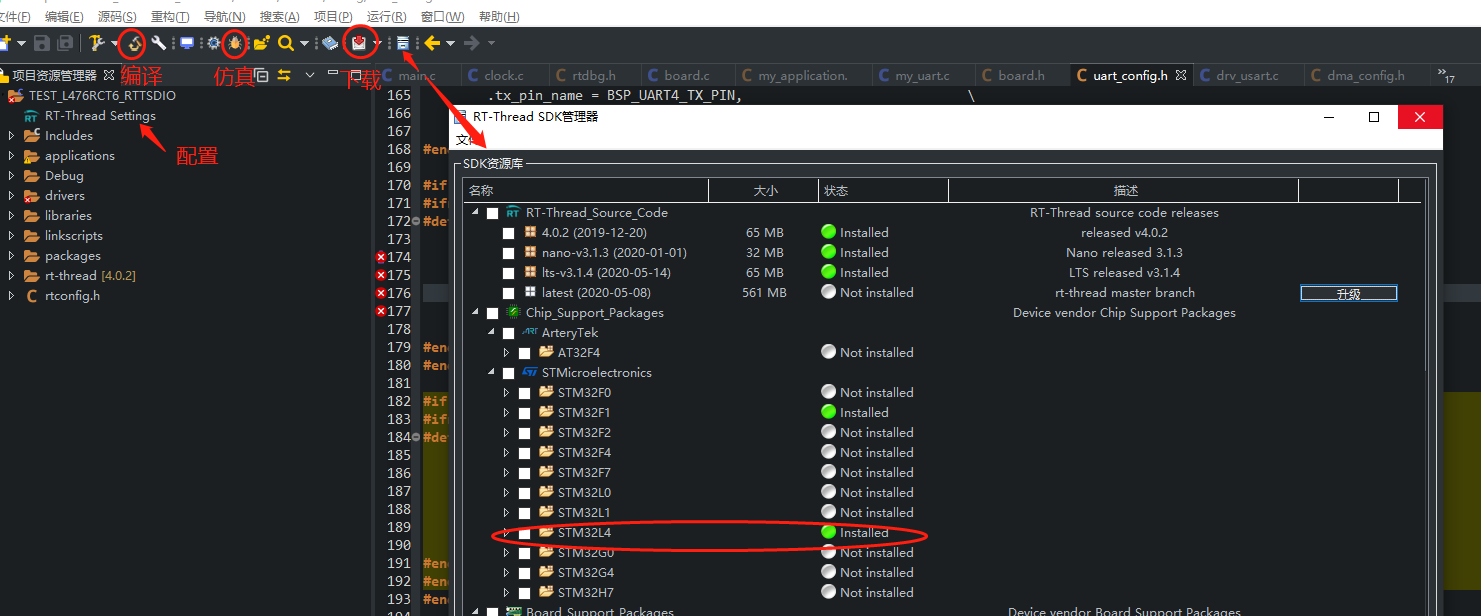Check the STM32L4 package checkbox
Viewport: 1481px width, 616px height.
pyautogui.click(x=524, y=532)
